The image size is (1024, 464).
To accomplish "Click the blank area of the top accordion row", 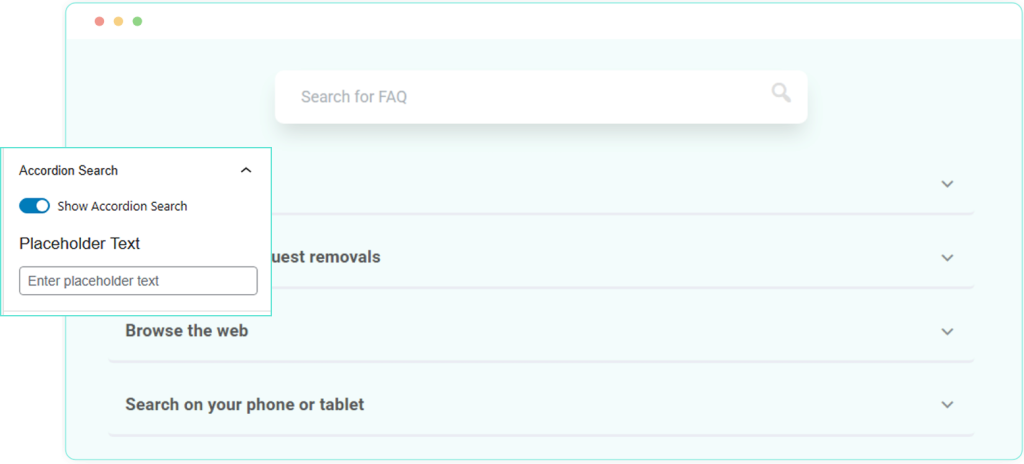I will (x=600, y=184).
